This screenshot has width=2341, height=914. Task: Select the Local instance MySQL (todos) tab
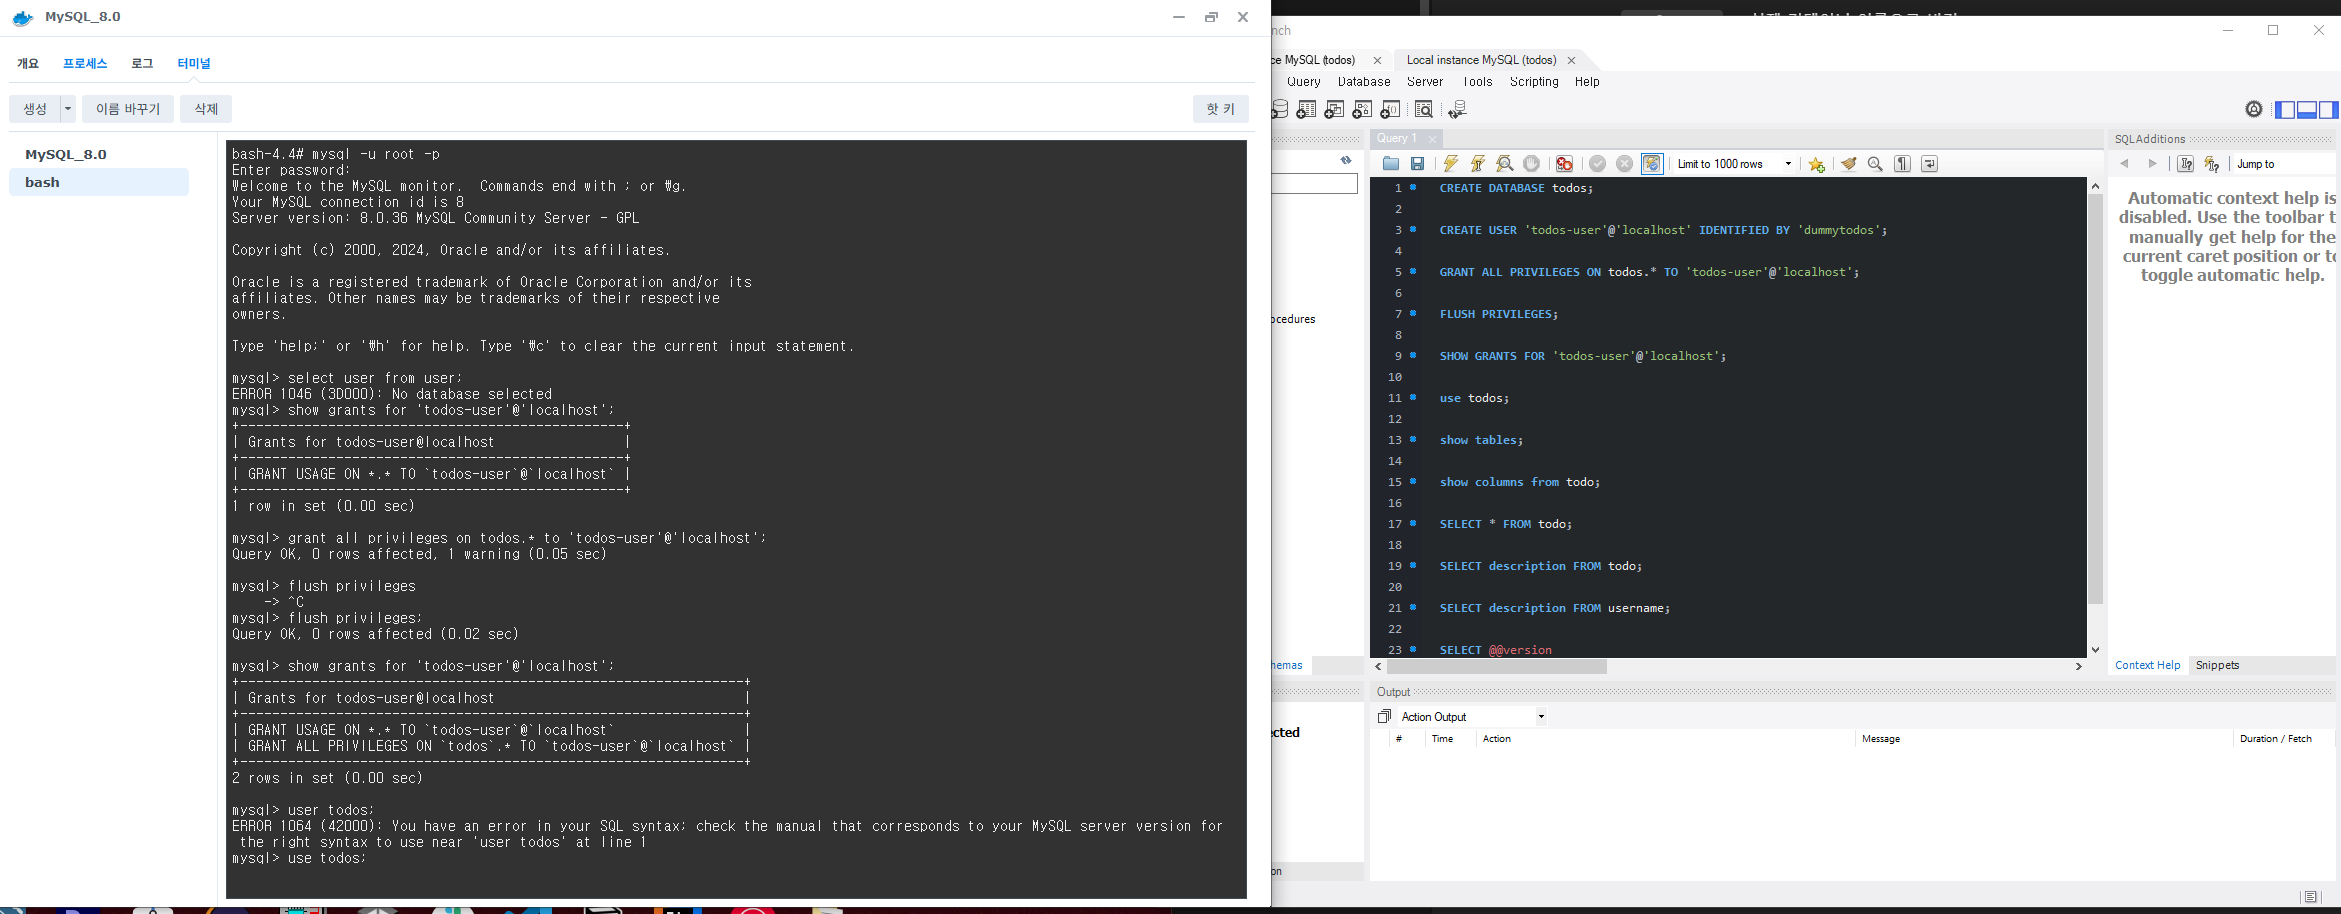point(1481,60)
